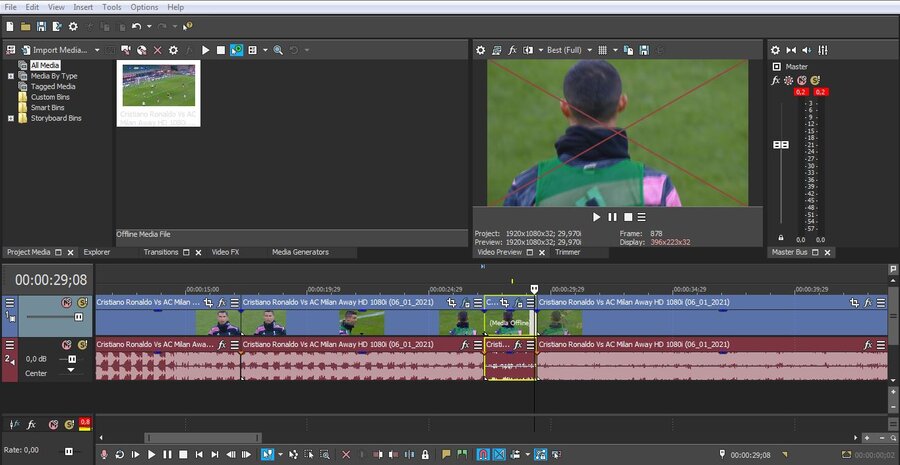Arm record with the microphone icon

104,455
